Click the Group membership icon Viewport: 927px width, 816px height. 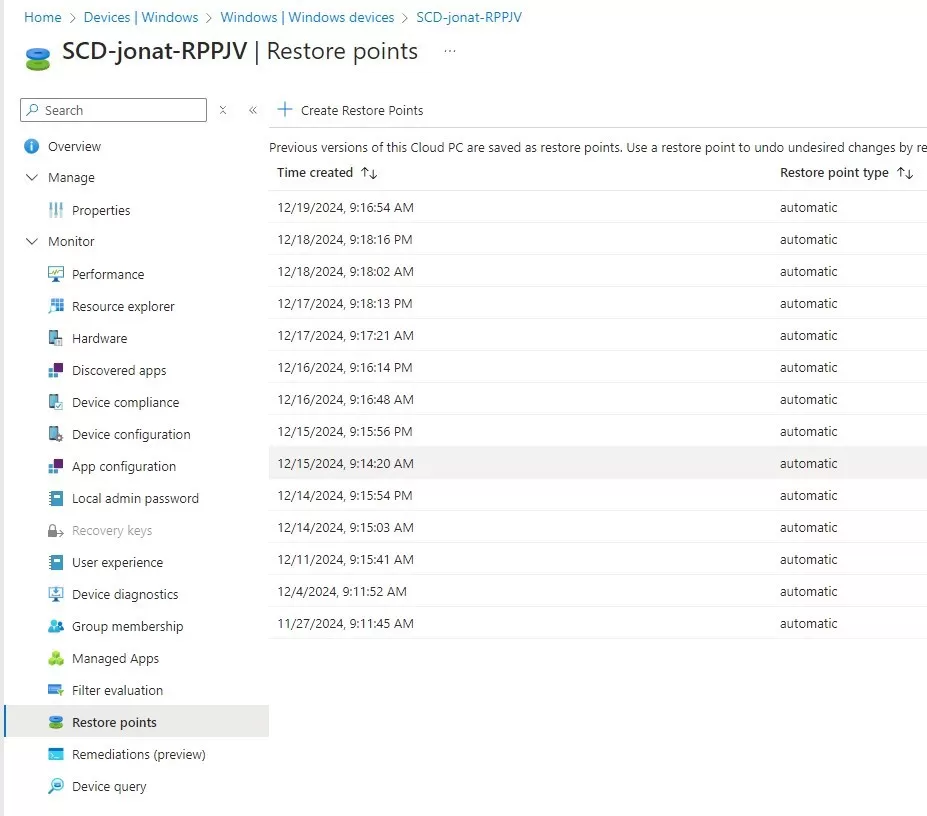(x=55, y=626)
